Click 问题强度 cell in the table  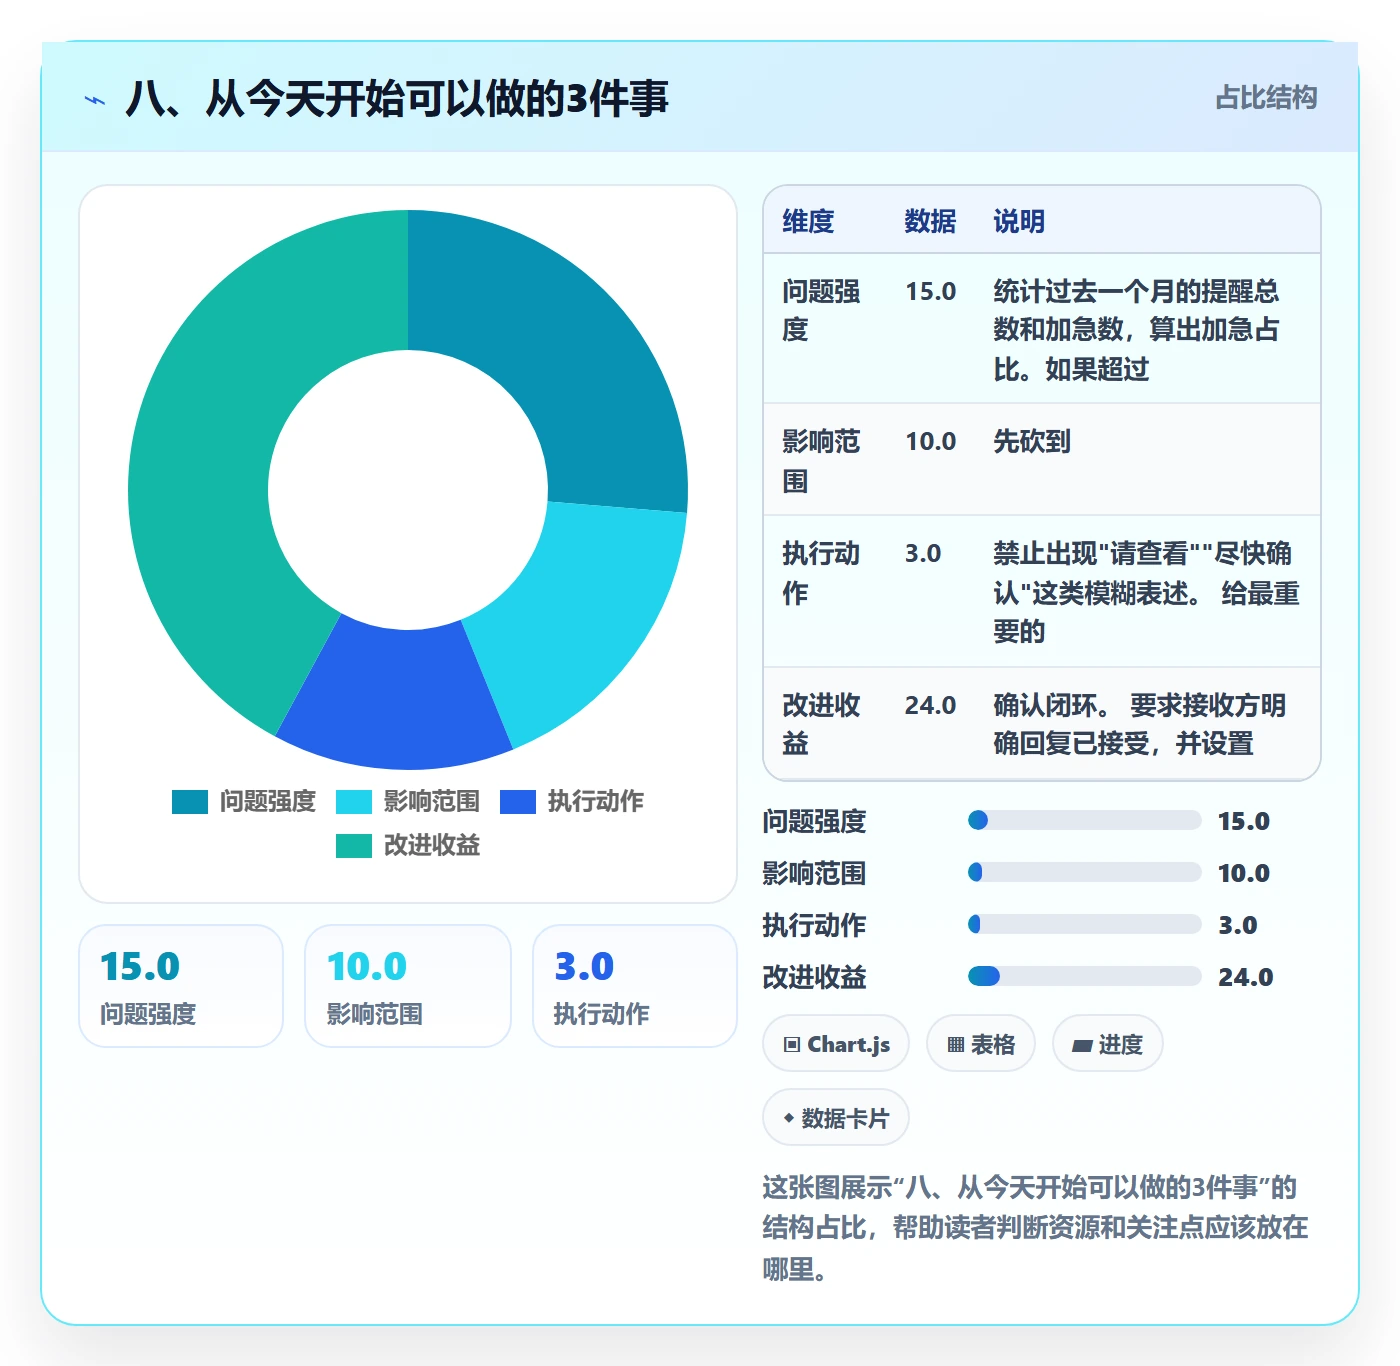pyautogui.click(x=821, y=310)
